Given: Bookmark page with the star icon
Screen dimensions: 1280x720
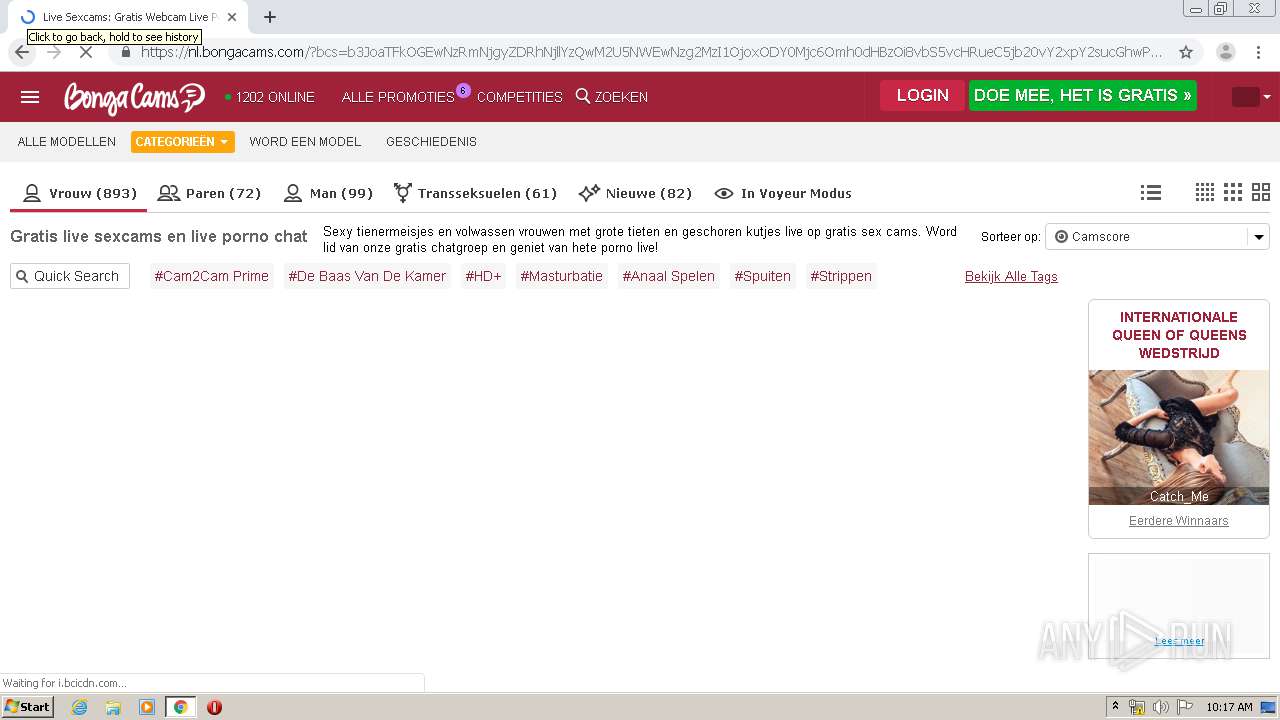Looking at the screenshot, I should [x=1186, y=52].
